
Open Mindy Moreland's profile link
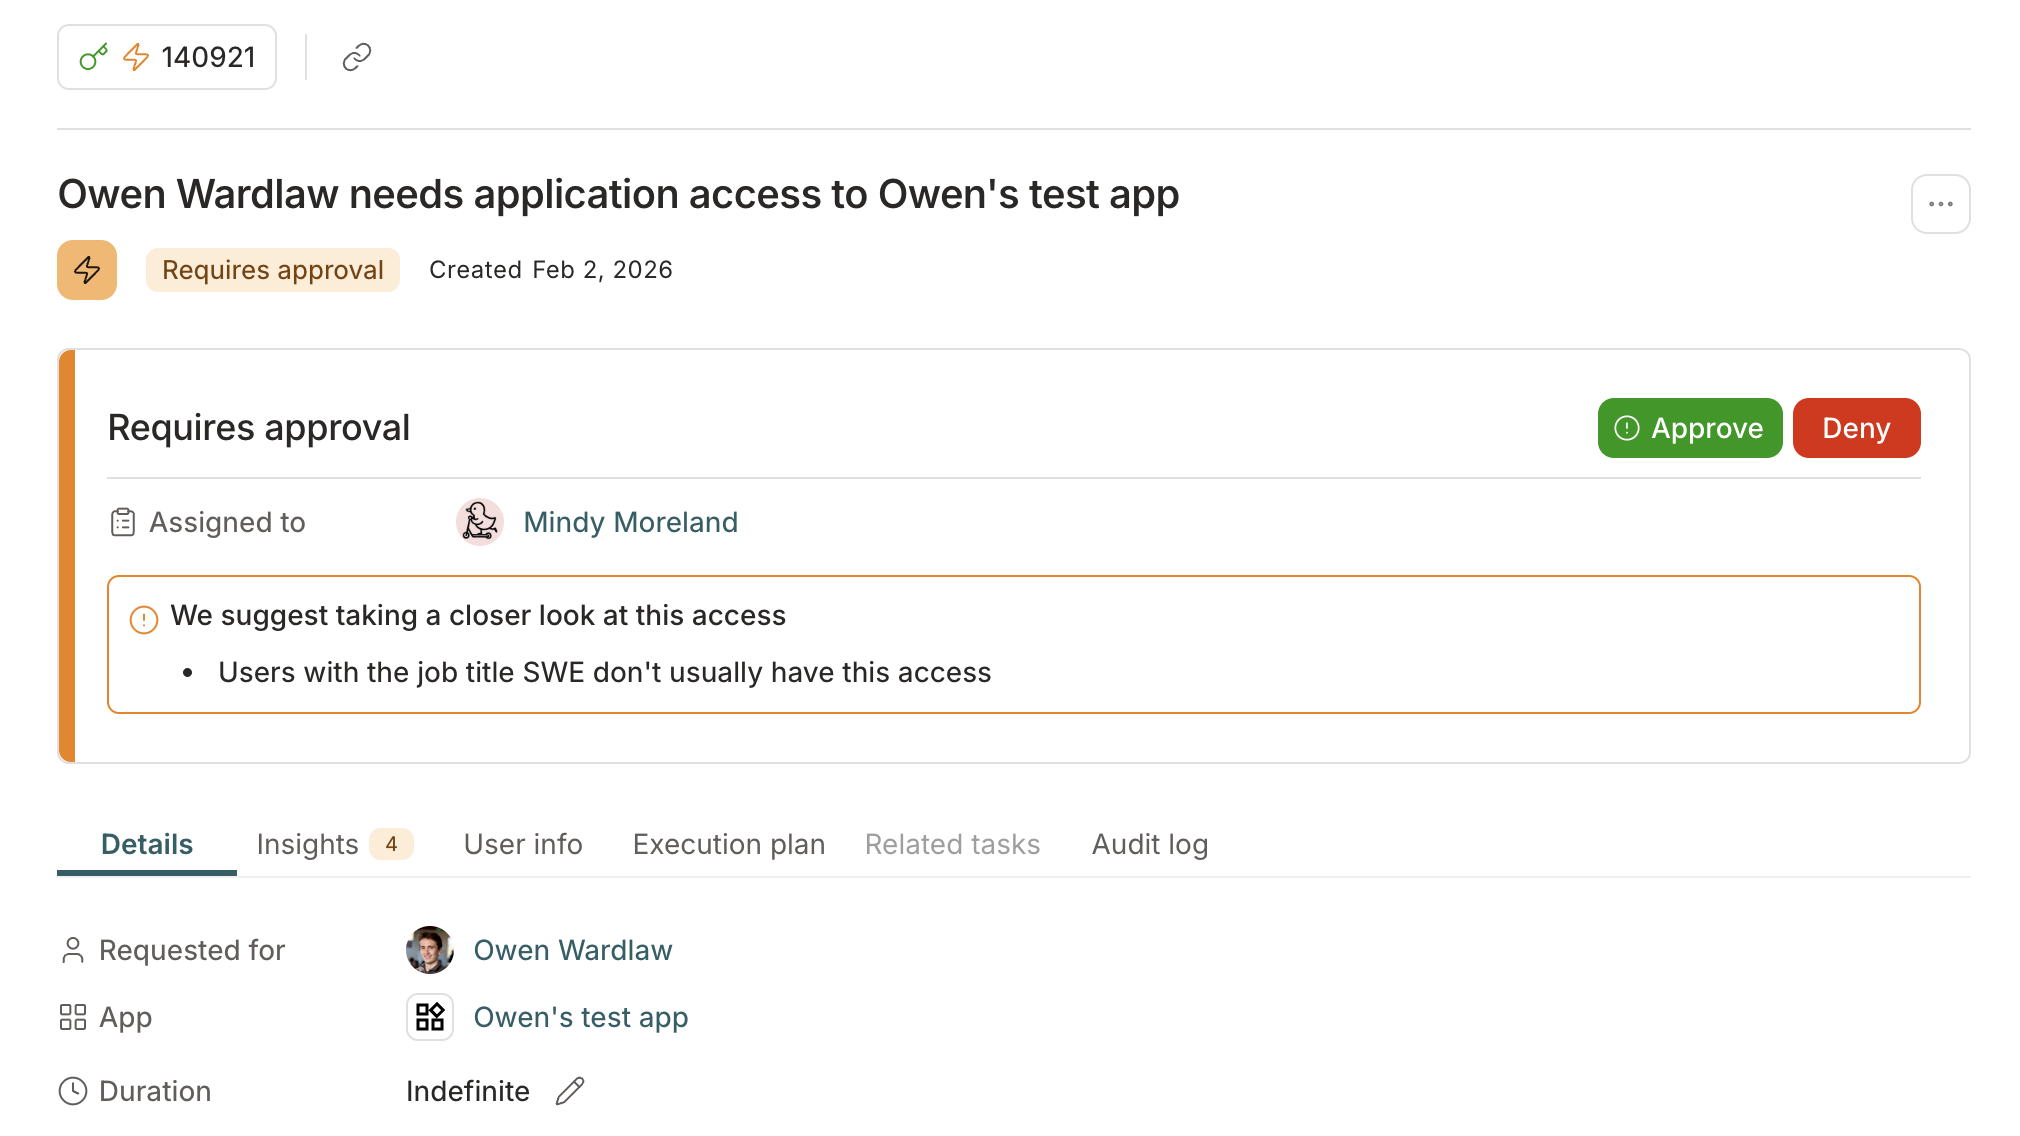tap(631, 522)
